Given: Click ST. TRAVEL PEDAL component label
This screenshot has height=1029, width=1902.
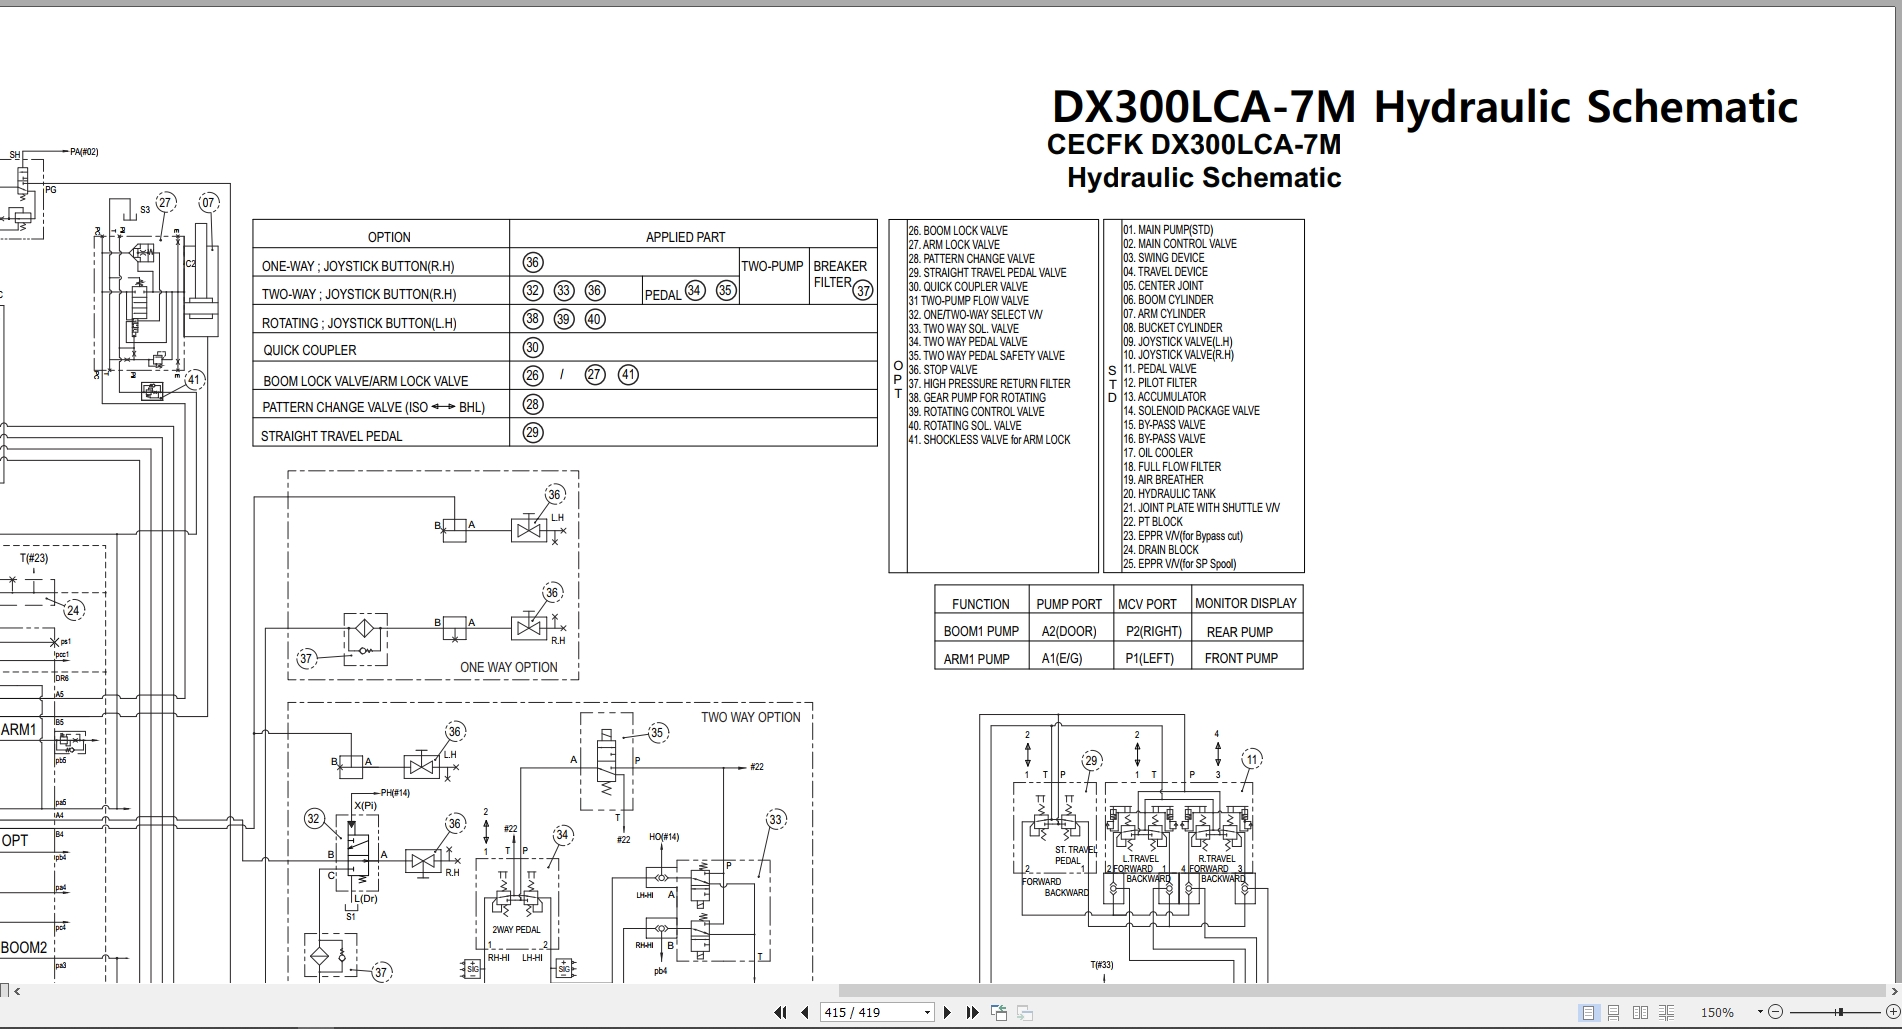Looking at the screenshot, I should [1075, 855].
